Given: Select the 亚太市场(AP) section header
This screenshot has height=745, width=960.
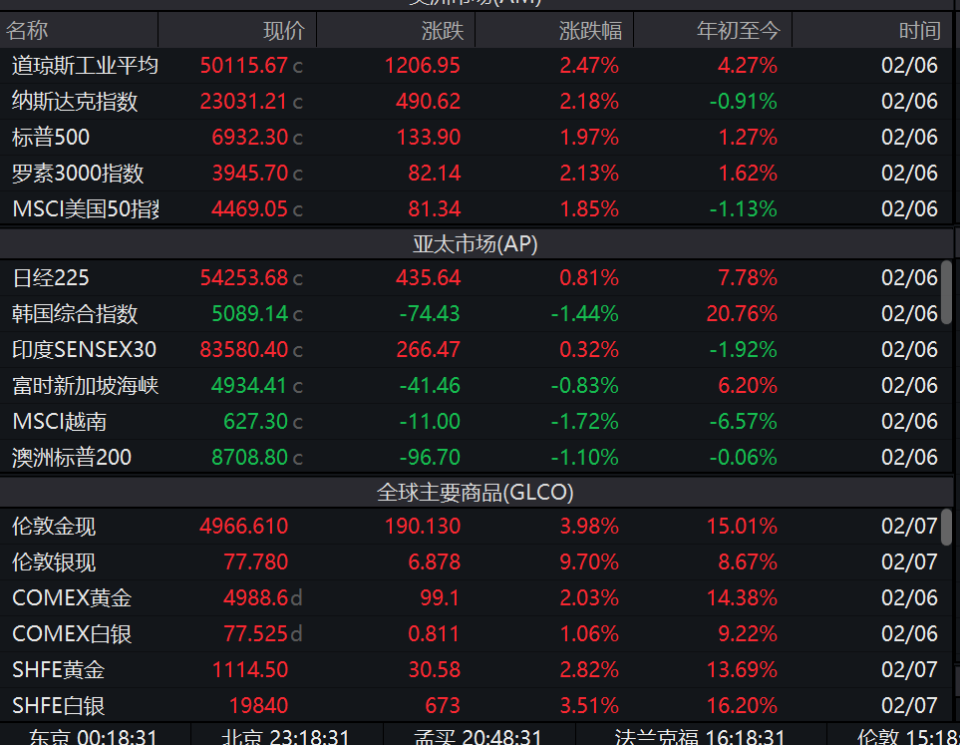Looking at the screenshot, I should (476, 244).
